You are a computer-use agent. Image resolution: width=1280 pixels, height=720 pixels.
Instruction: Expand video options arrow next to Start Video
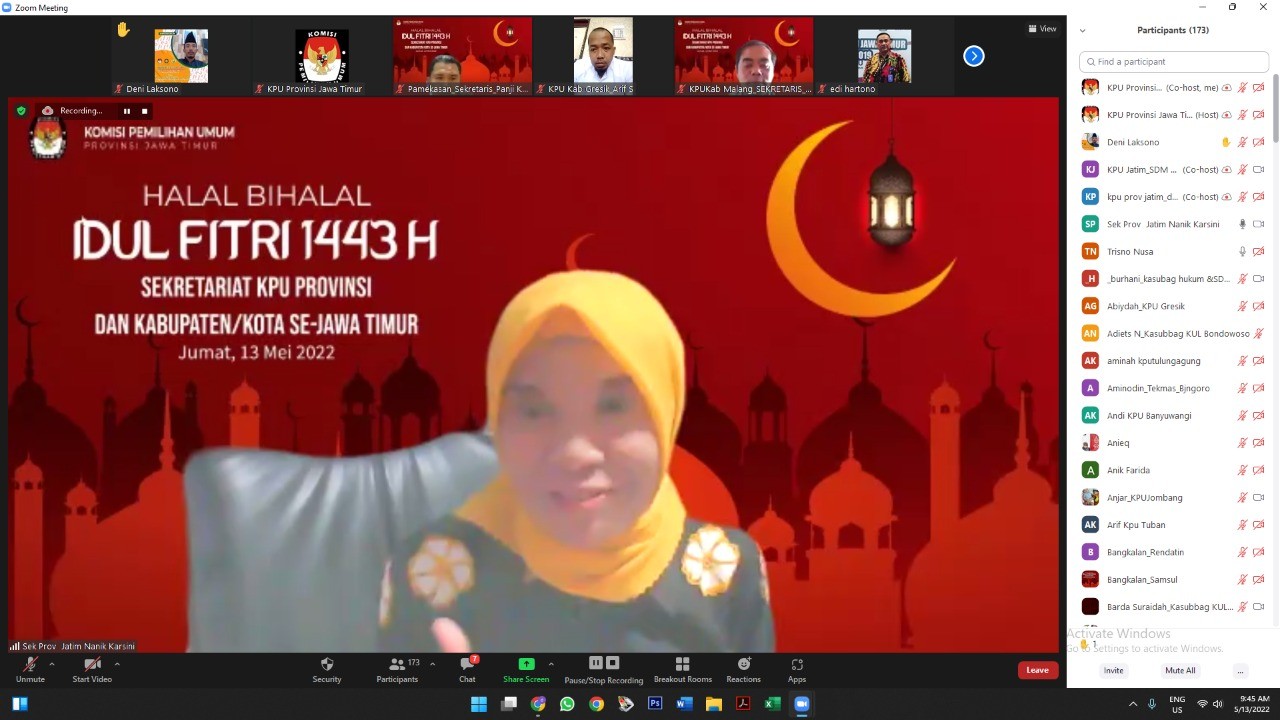pyautogui.click(x=117, y=664)
